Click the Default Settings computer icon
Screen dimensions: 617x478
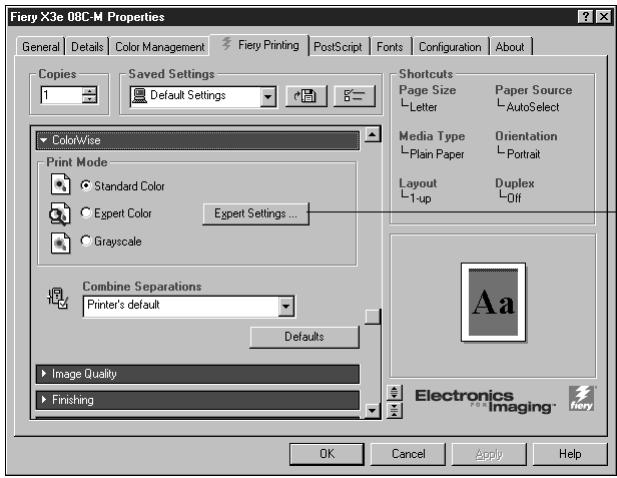click(x=139, y=96)
